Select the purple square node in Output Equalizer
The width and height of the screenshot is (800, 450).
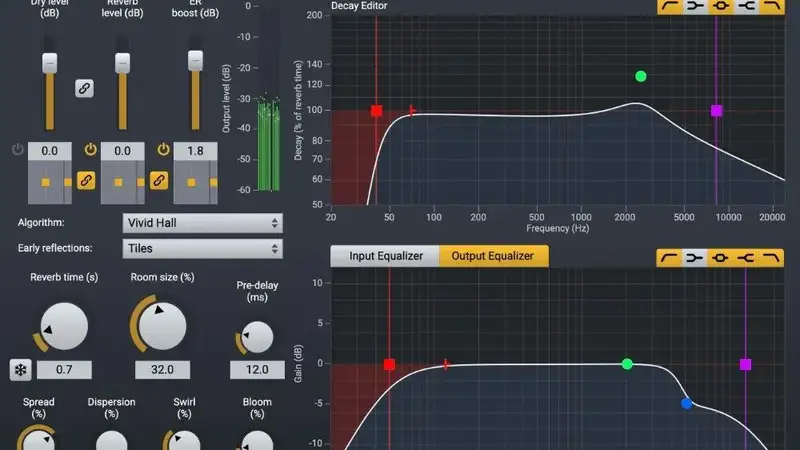click(745, 364)
